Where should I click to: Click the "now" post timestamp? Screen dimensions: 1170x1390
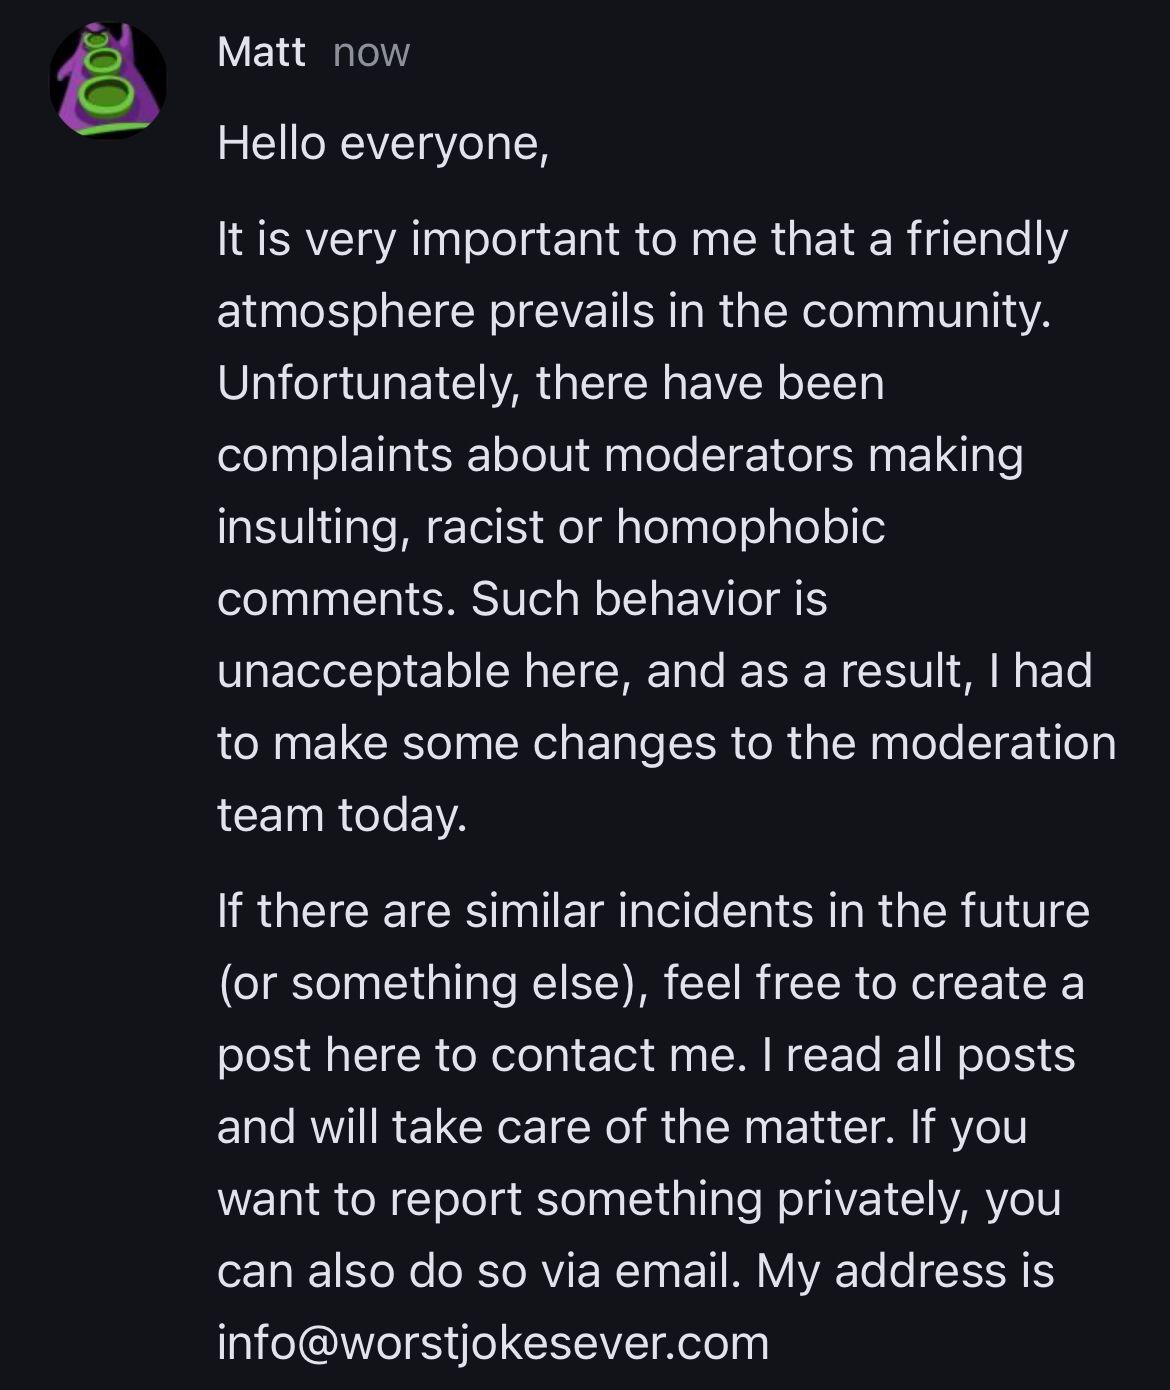(371, 53)
